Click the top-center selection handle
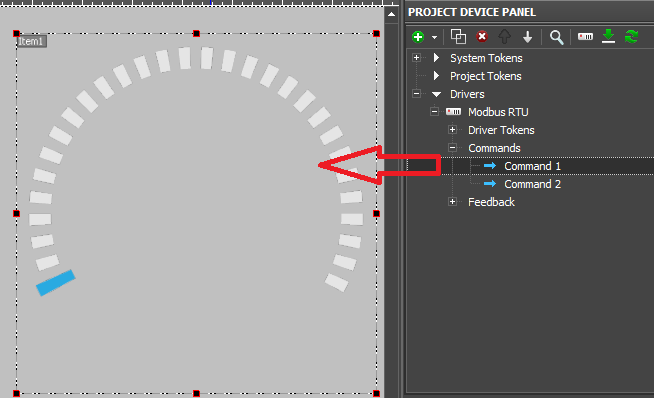This screenshot has height=398, width=654. pos(196,33)
